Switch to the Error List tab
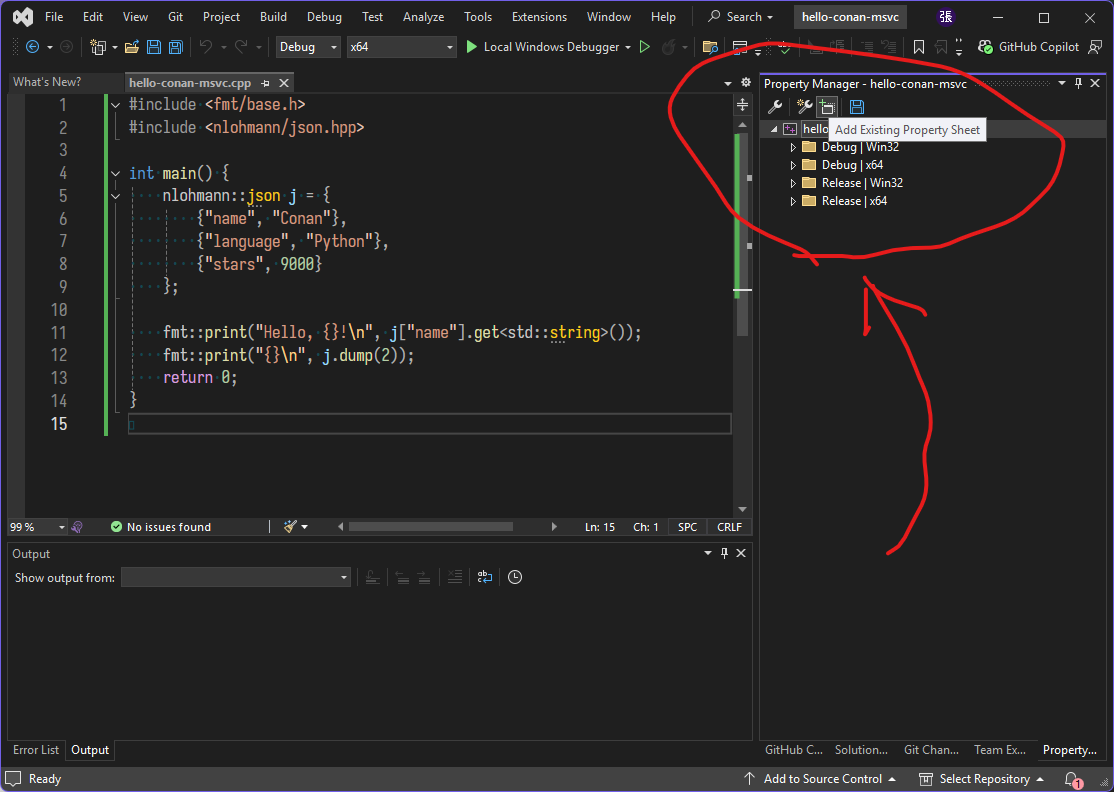The height and width of the screenshot is (792, 1114). (x=36, y=750)
